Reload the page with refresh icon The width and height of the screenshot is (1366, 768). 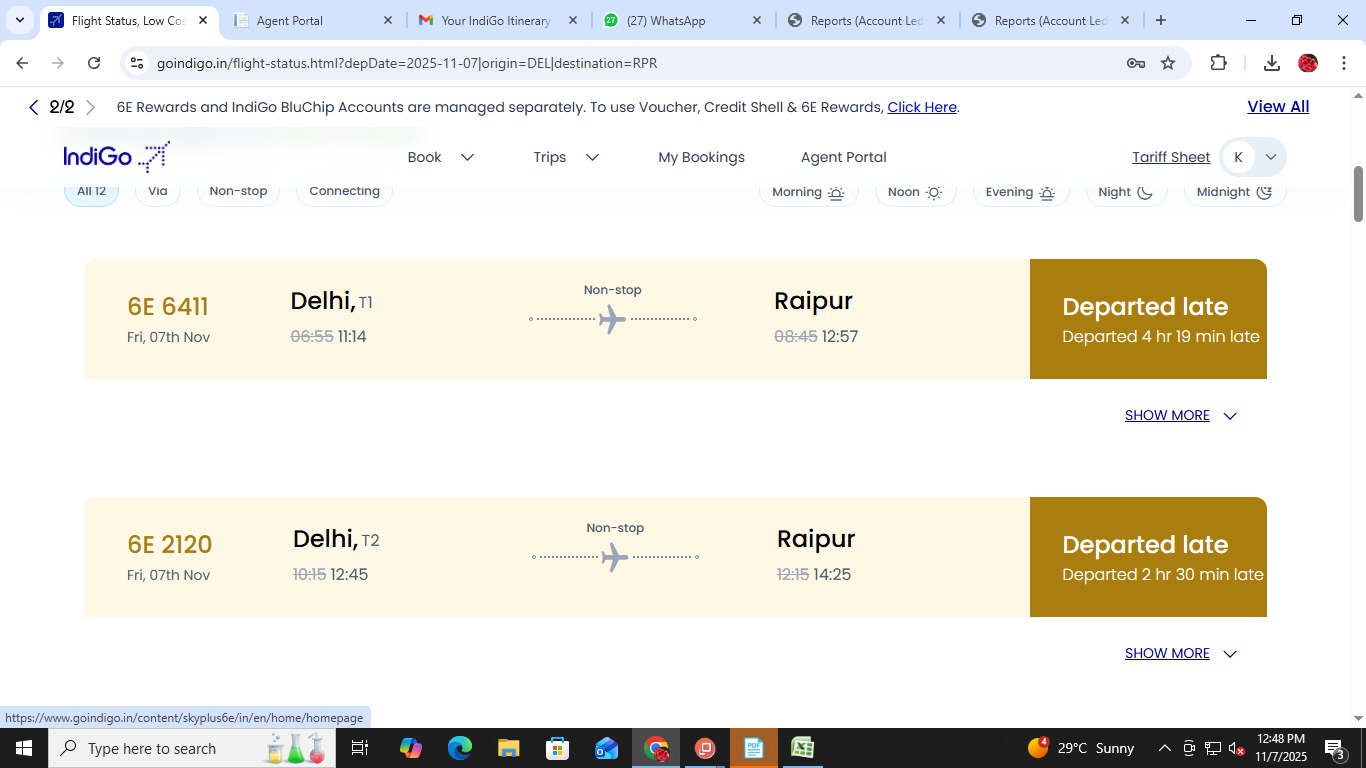coord(94,63)
